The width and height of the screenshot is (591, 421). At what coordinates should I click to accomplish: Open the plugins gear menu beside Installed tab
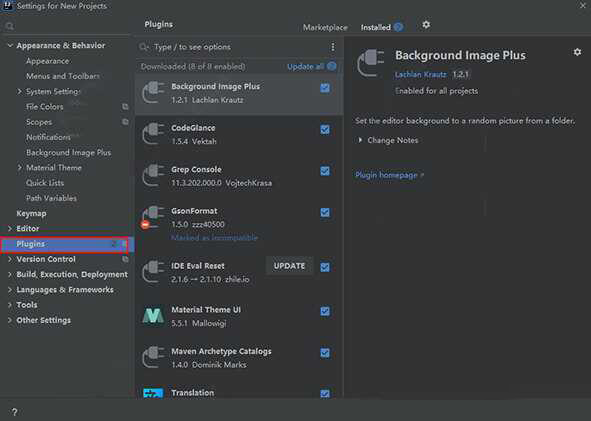point(426,25)
